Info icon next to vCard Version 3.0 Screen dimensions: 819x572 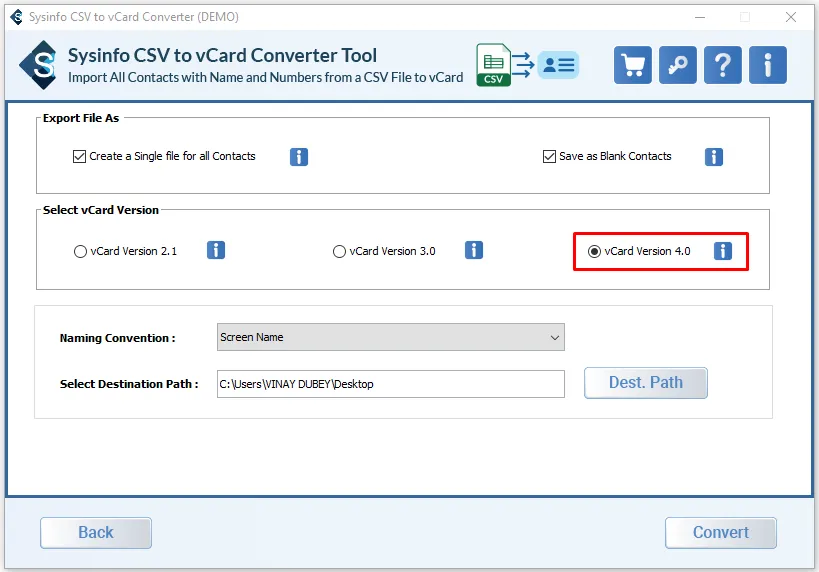474,250
